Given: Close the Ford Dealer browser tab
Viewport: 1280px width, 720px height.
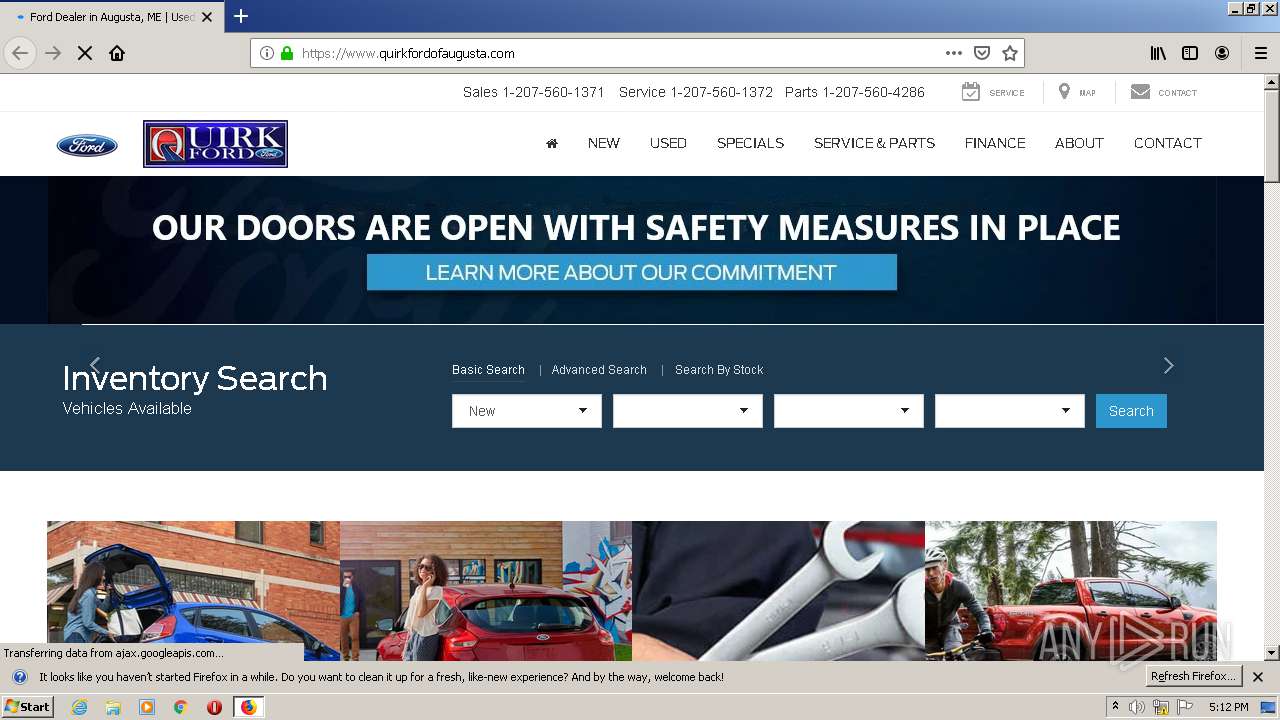Looking at the screenshot, I should pos(207,17).
